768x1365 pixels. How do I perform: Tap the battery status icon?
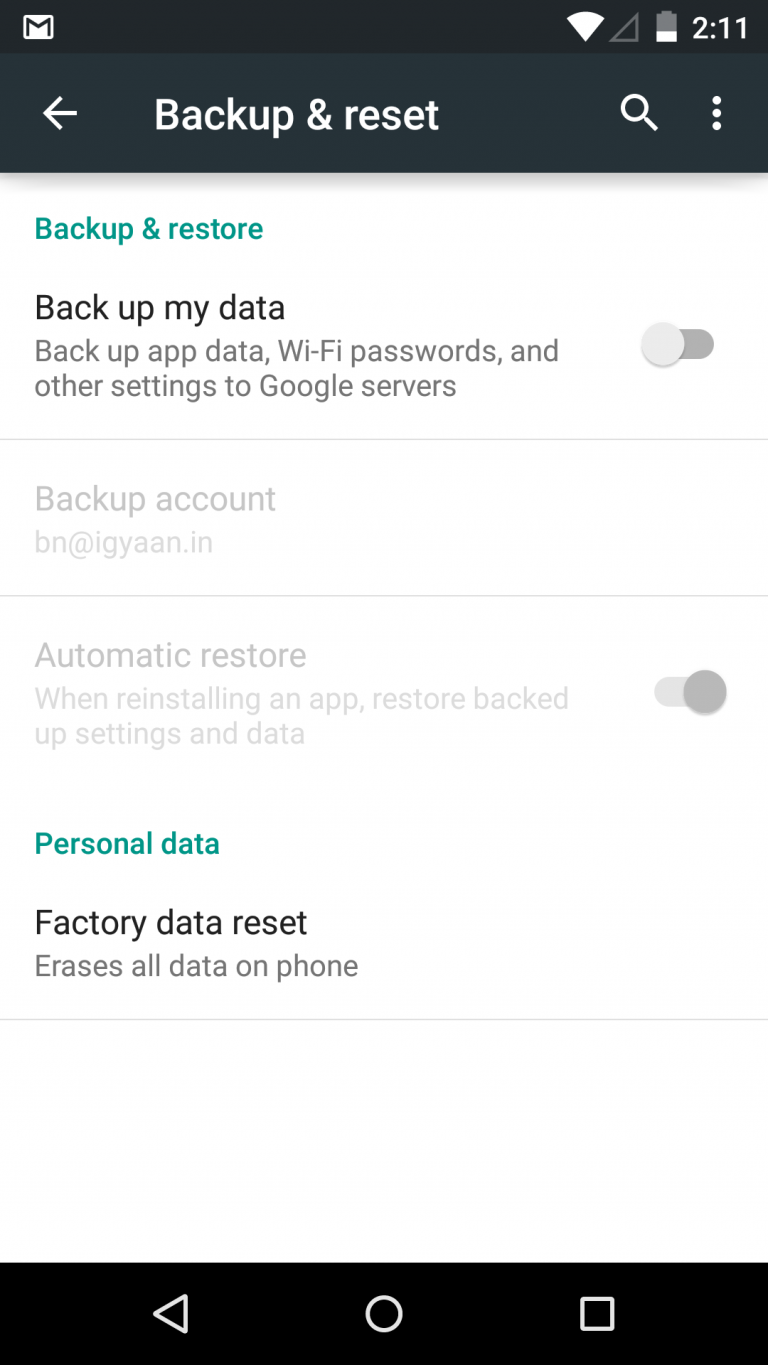pos(666,27)
